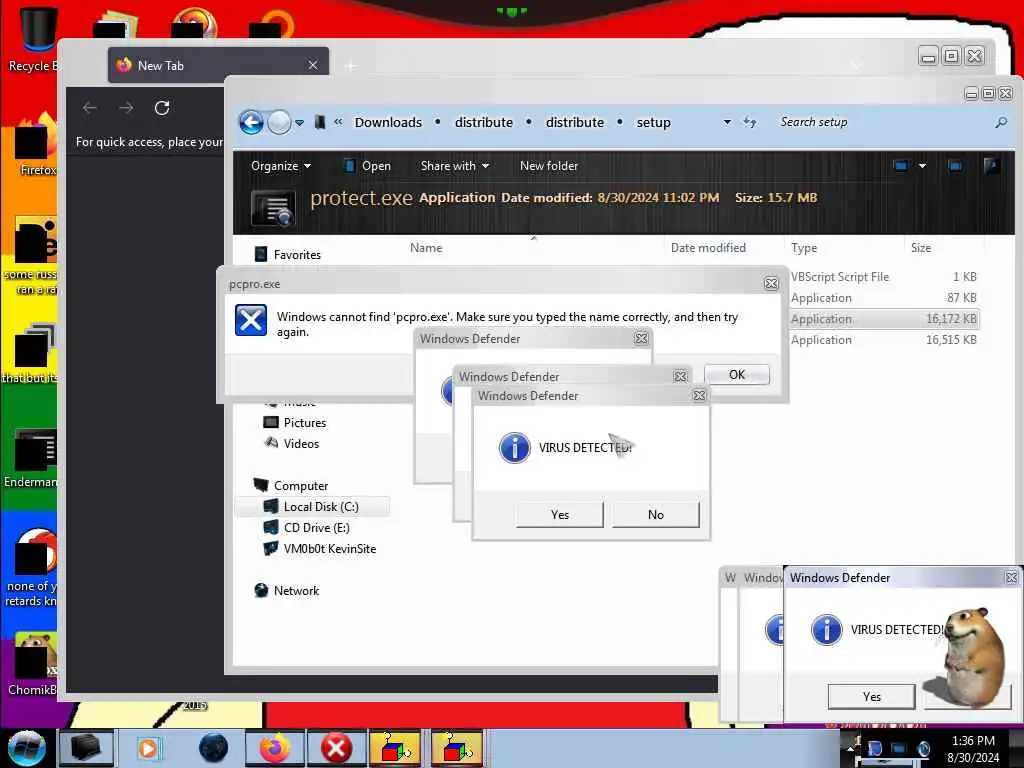
Task: Select the 16,515 KB Application row
Action: 884,340
